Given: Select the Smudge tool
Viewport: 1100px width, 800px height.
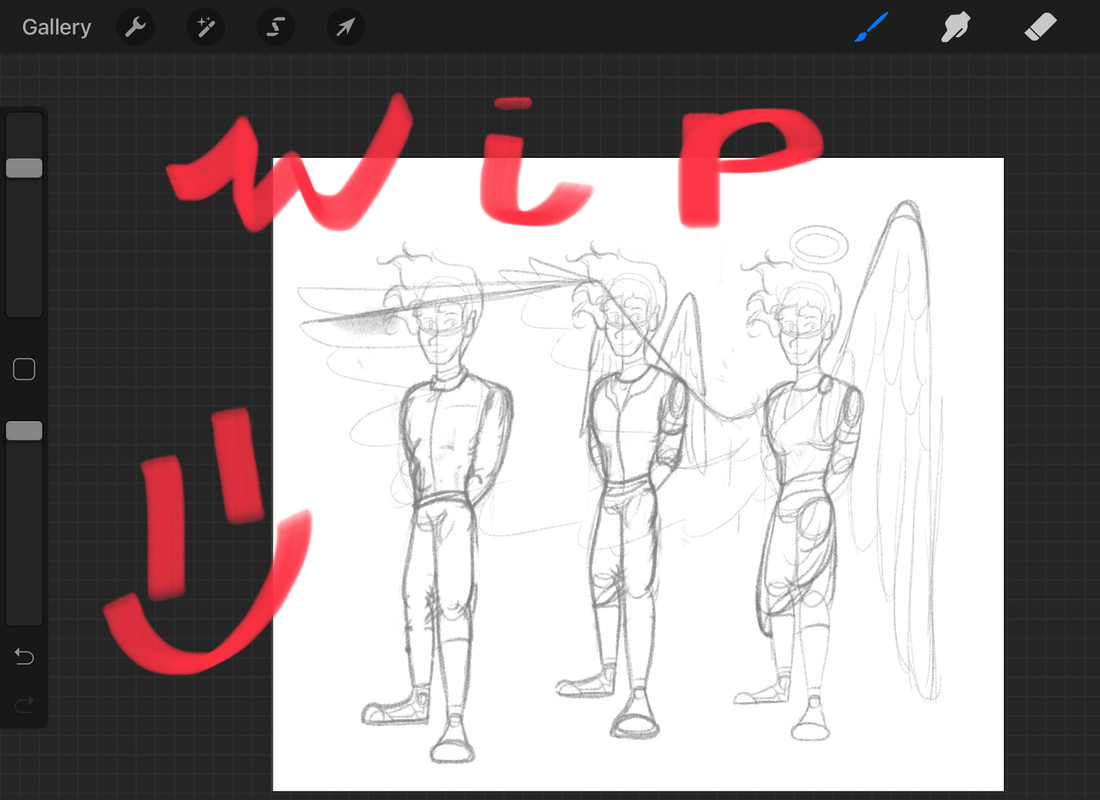Looking at the screenshot, I should [x=955, y=27].
